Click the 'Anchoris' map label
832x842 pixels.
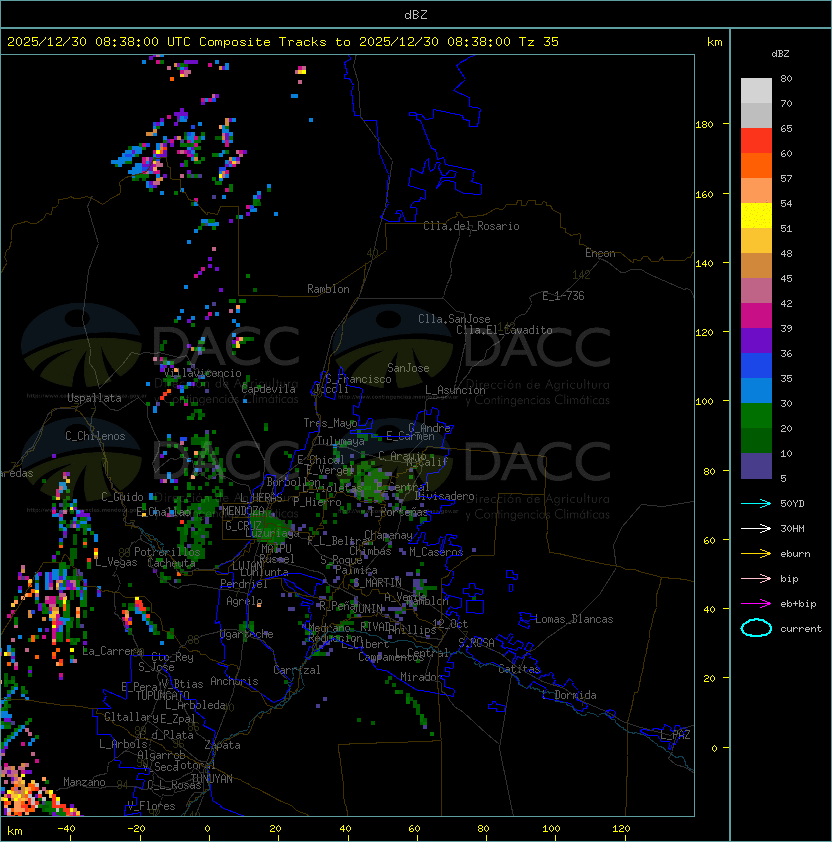234,681
